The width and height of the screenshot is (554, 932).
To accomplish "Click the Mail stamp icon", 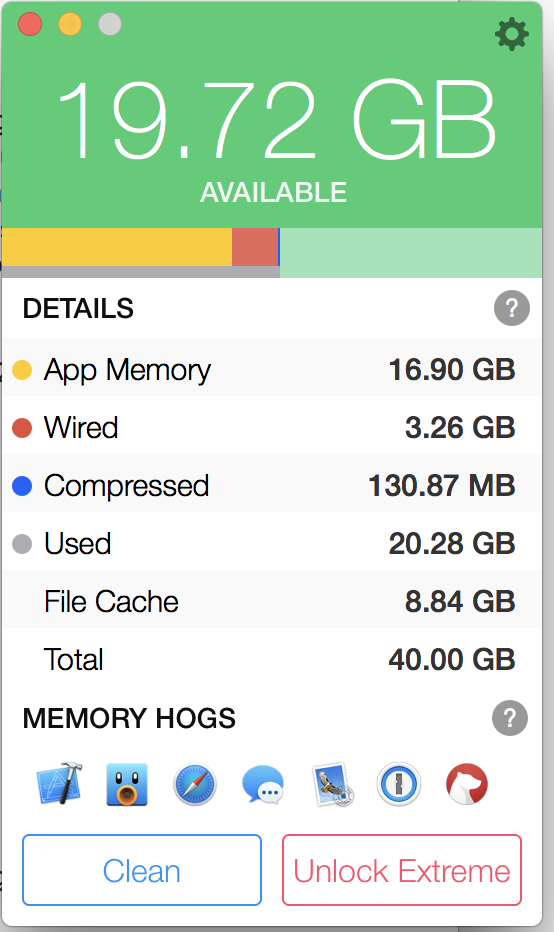I will pos(332,785).
